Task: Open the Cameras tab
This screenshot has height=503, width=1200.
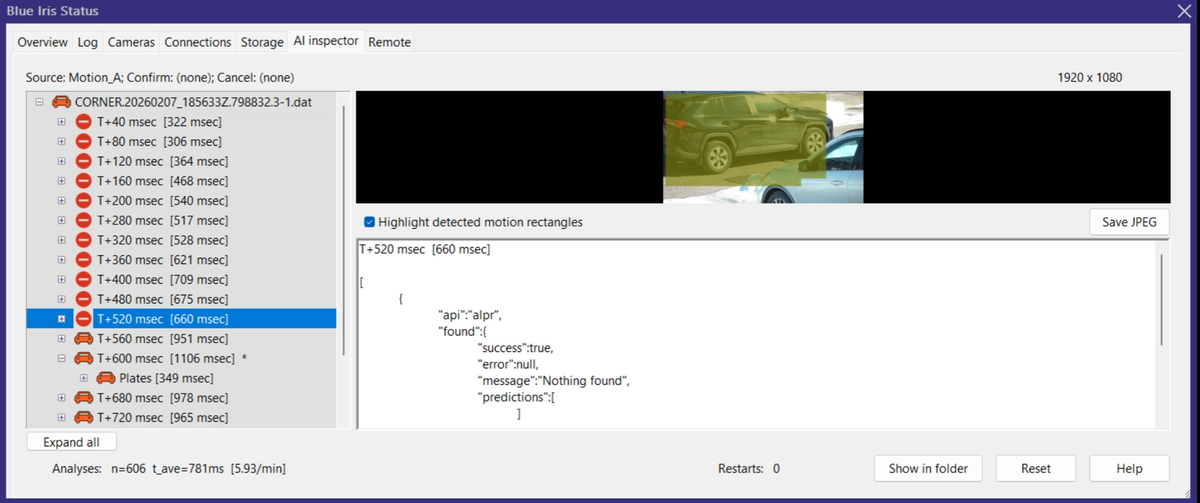Action: coord(131,42)
